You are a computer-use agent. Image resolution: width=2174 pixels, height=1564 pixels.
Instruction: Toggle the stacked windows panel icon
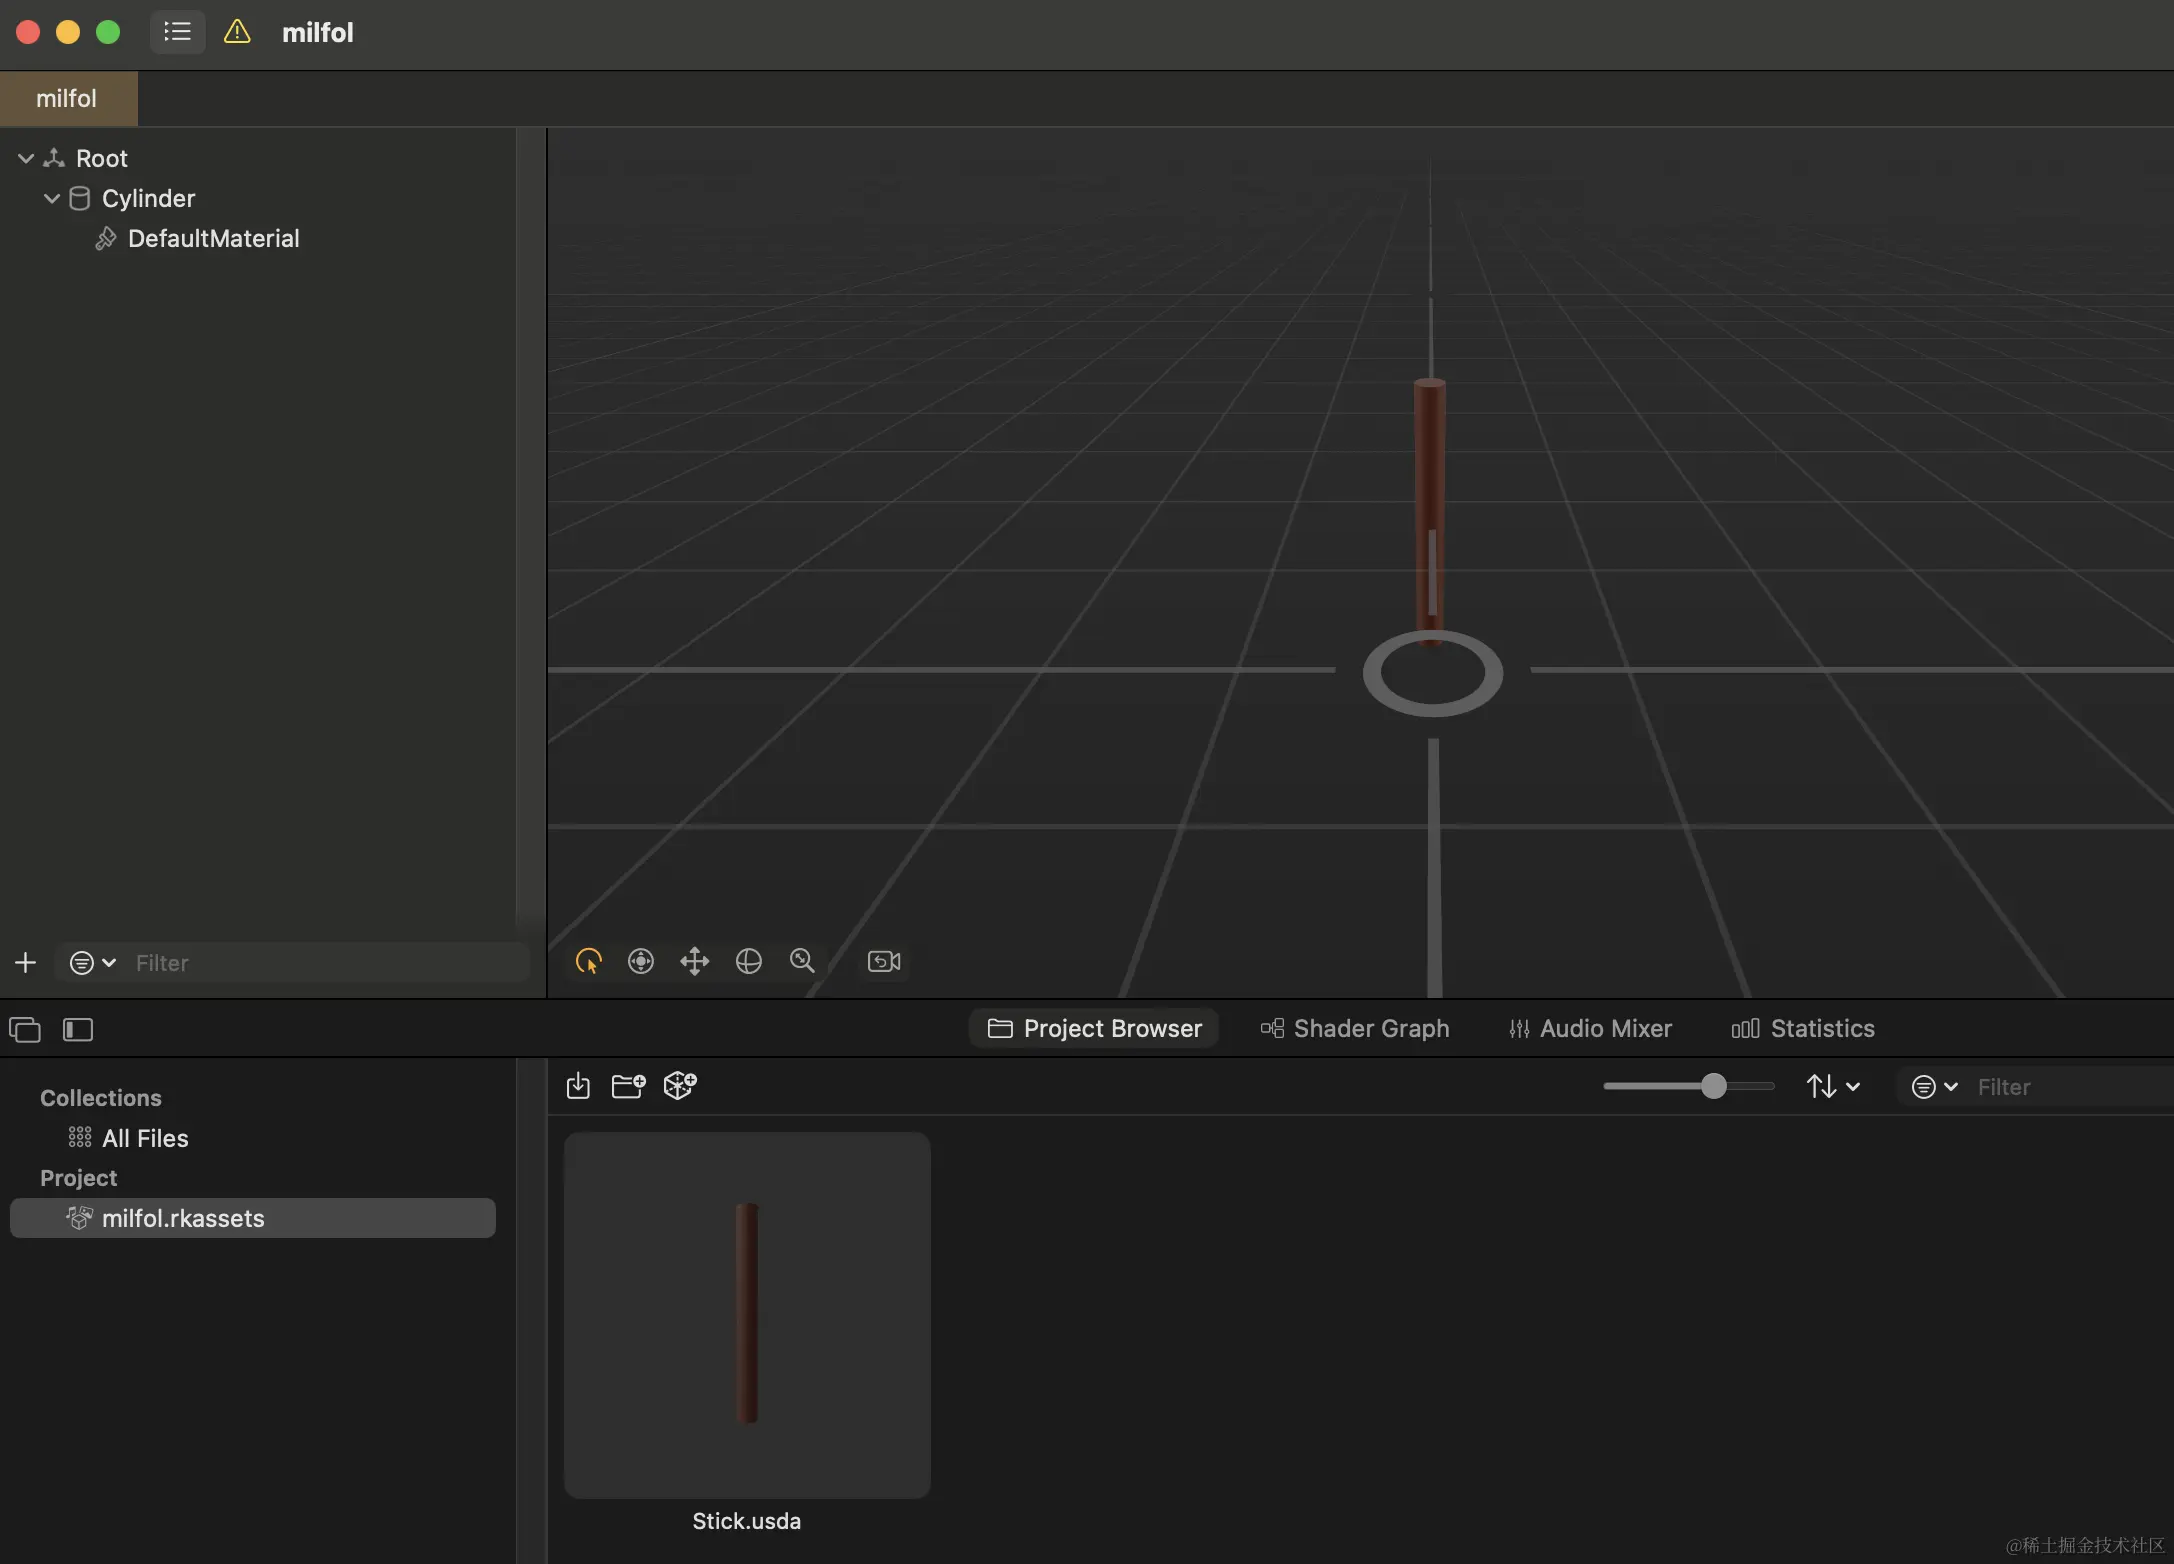coord(25,1029)
